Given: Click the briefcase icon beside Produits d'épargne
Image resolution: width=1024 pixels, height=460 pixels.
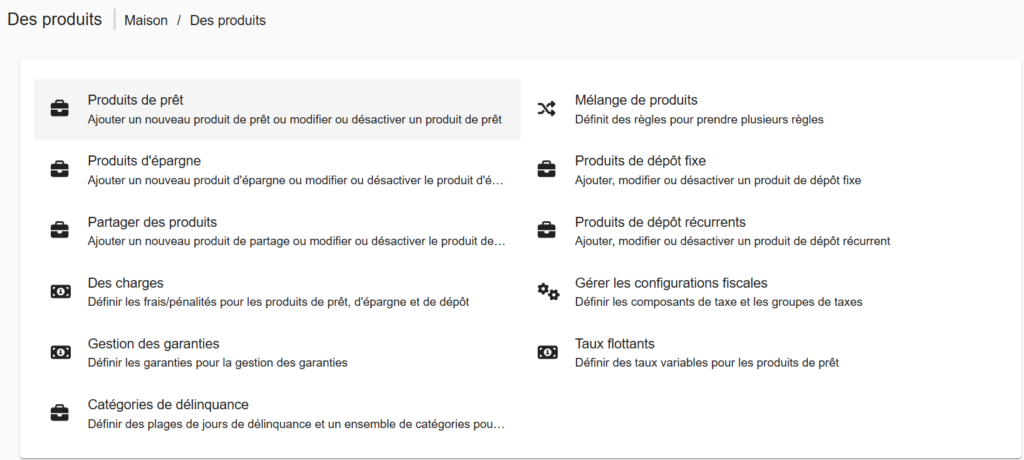Looking at the screenshot, I should (x=60, y=169).
